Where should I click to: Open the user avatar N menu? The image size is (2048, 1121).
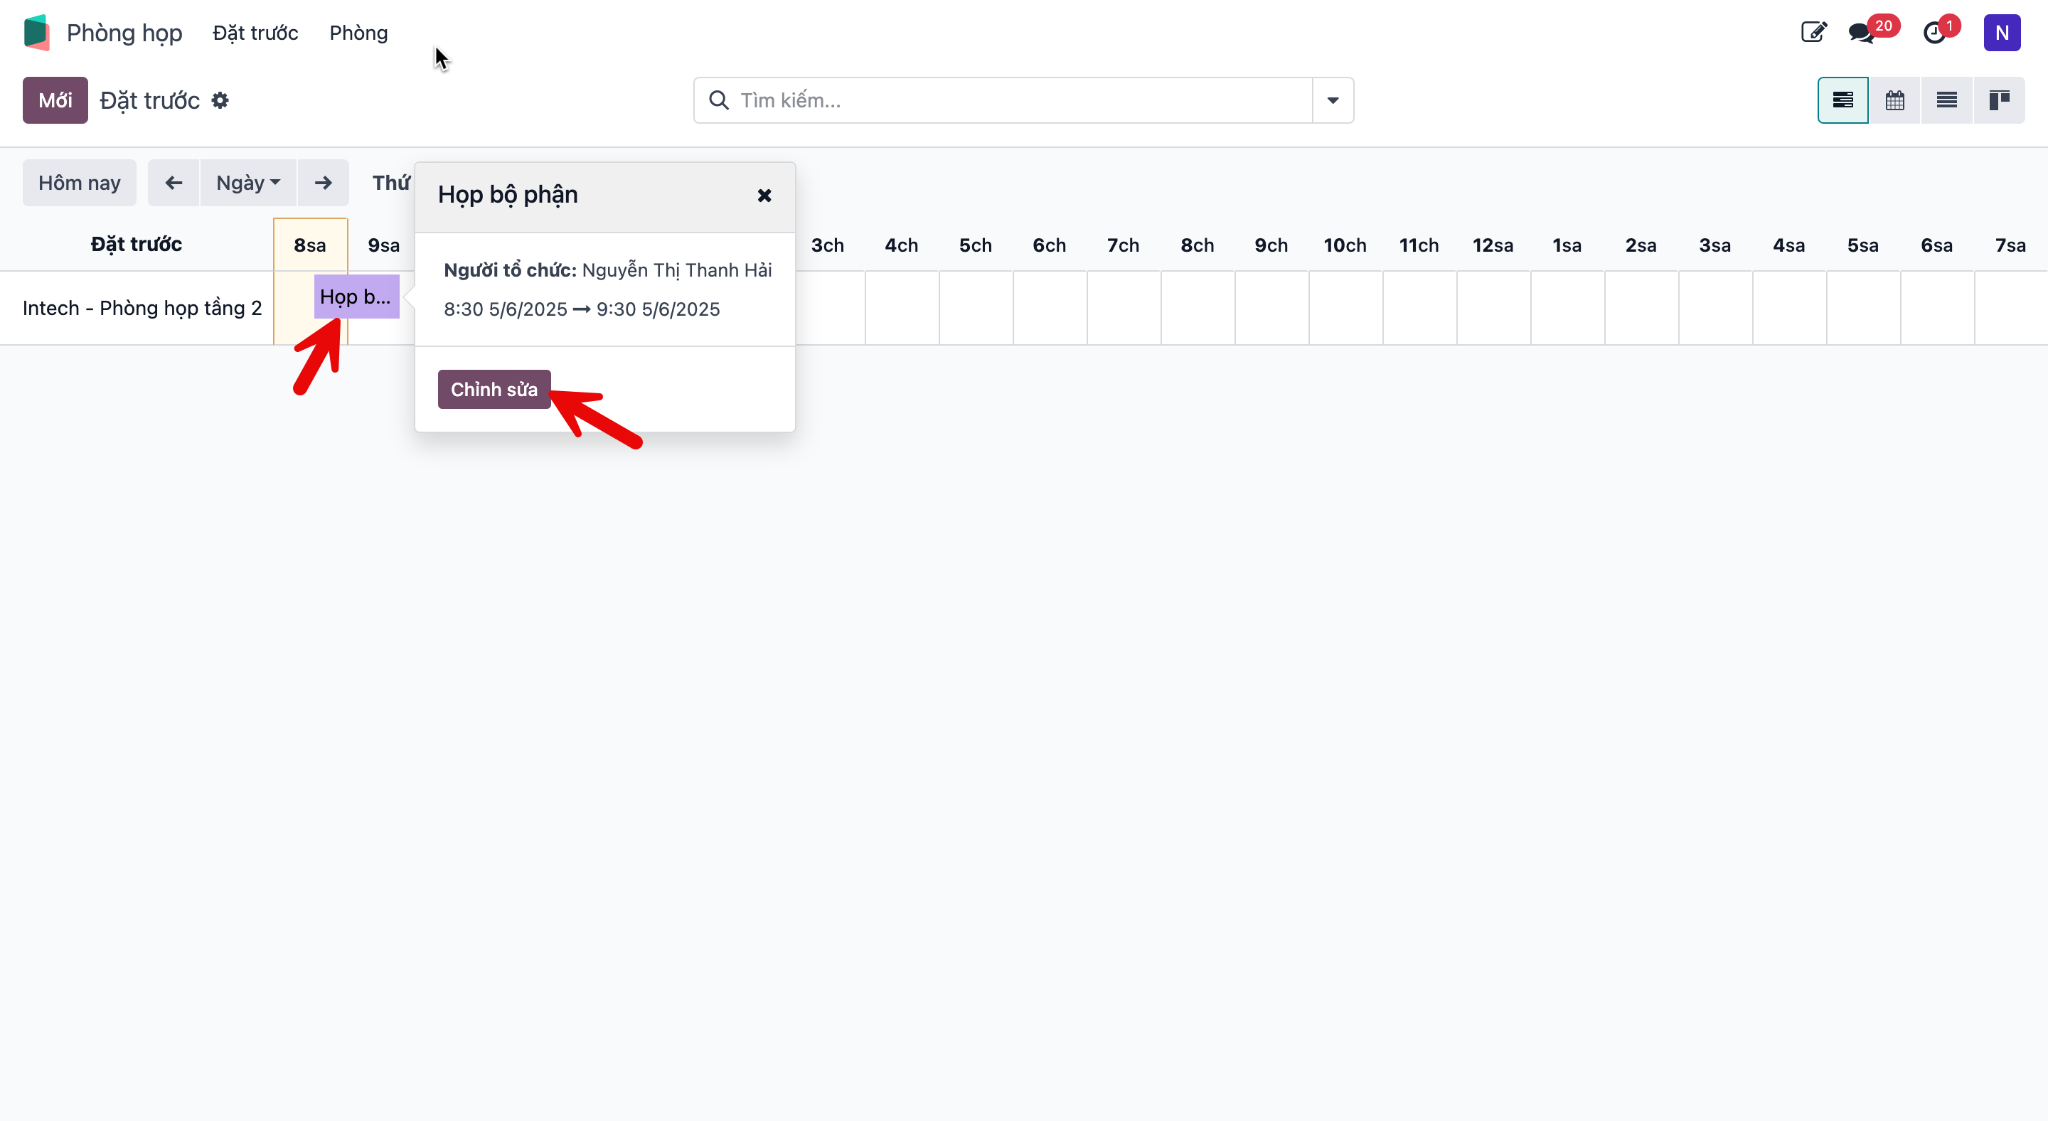click(x=2002, y=33)
